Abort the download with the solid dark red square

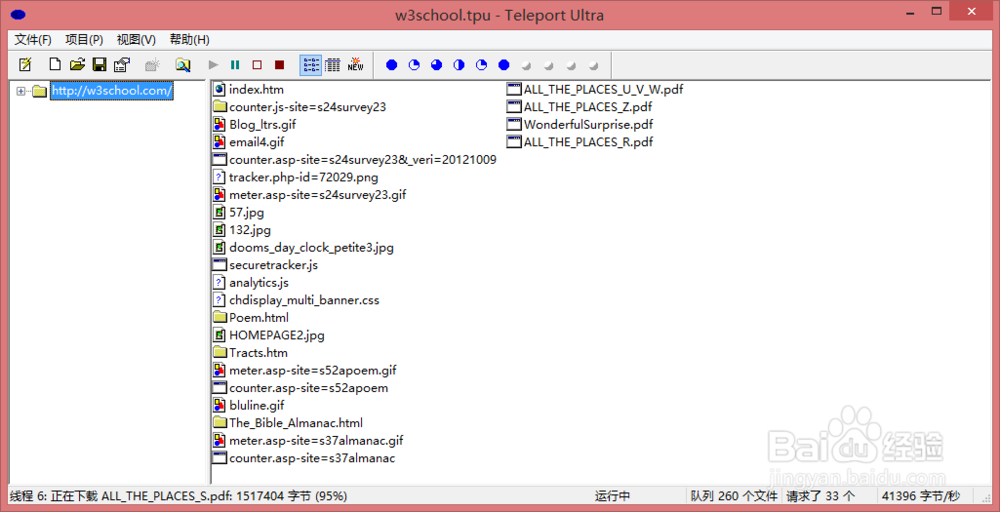279,64
